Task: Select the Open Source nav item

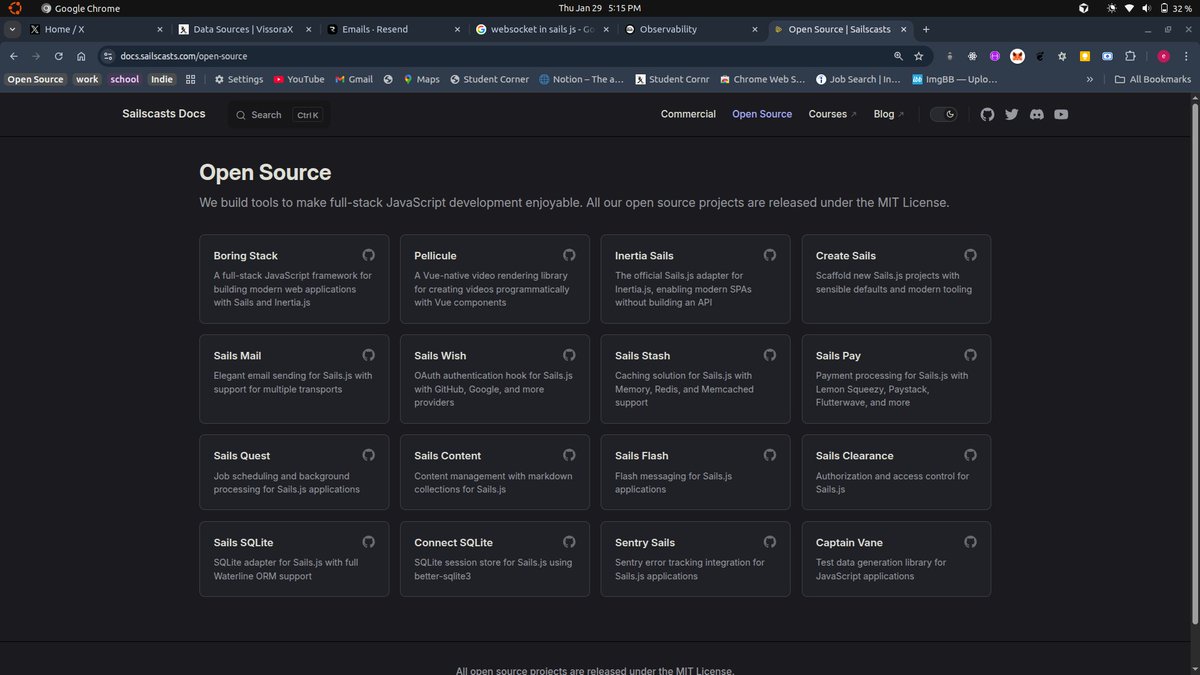Action: [762, 114]
